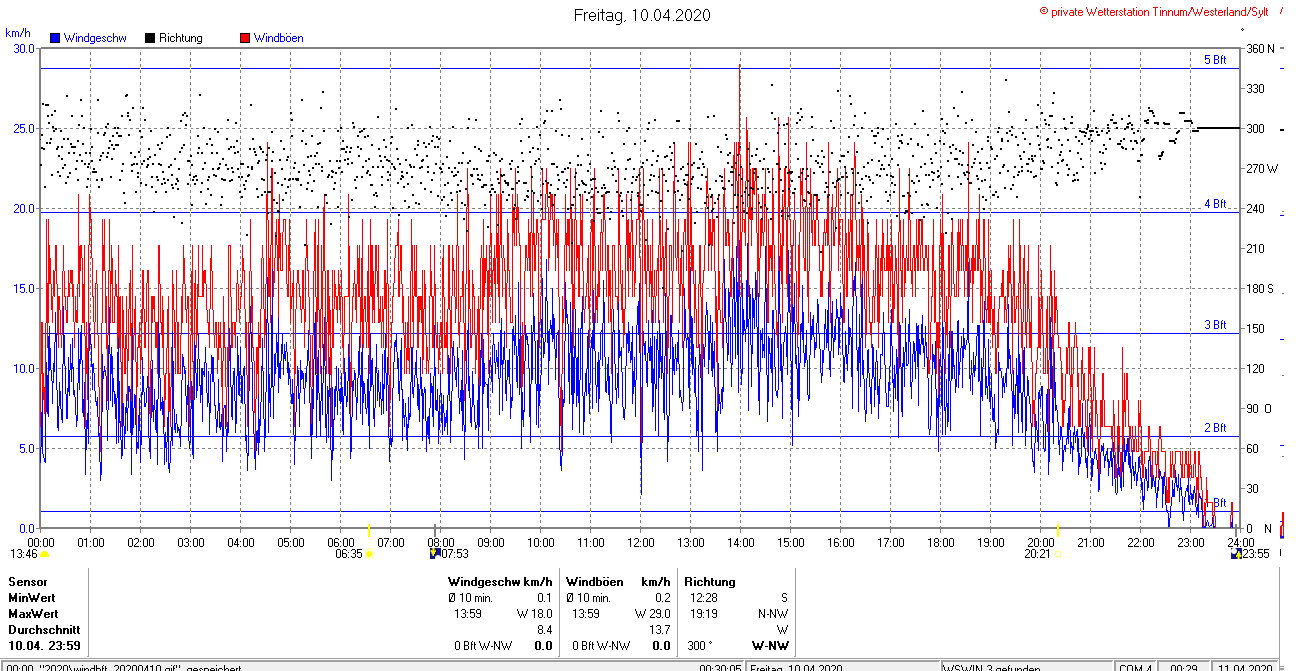The image size is (1310, 671).
Task: Click the MinWert row label
Action: pos(33,597)
